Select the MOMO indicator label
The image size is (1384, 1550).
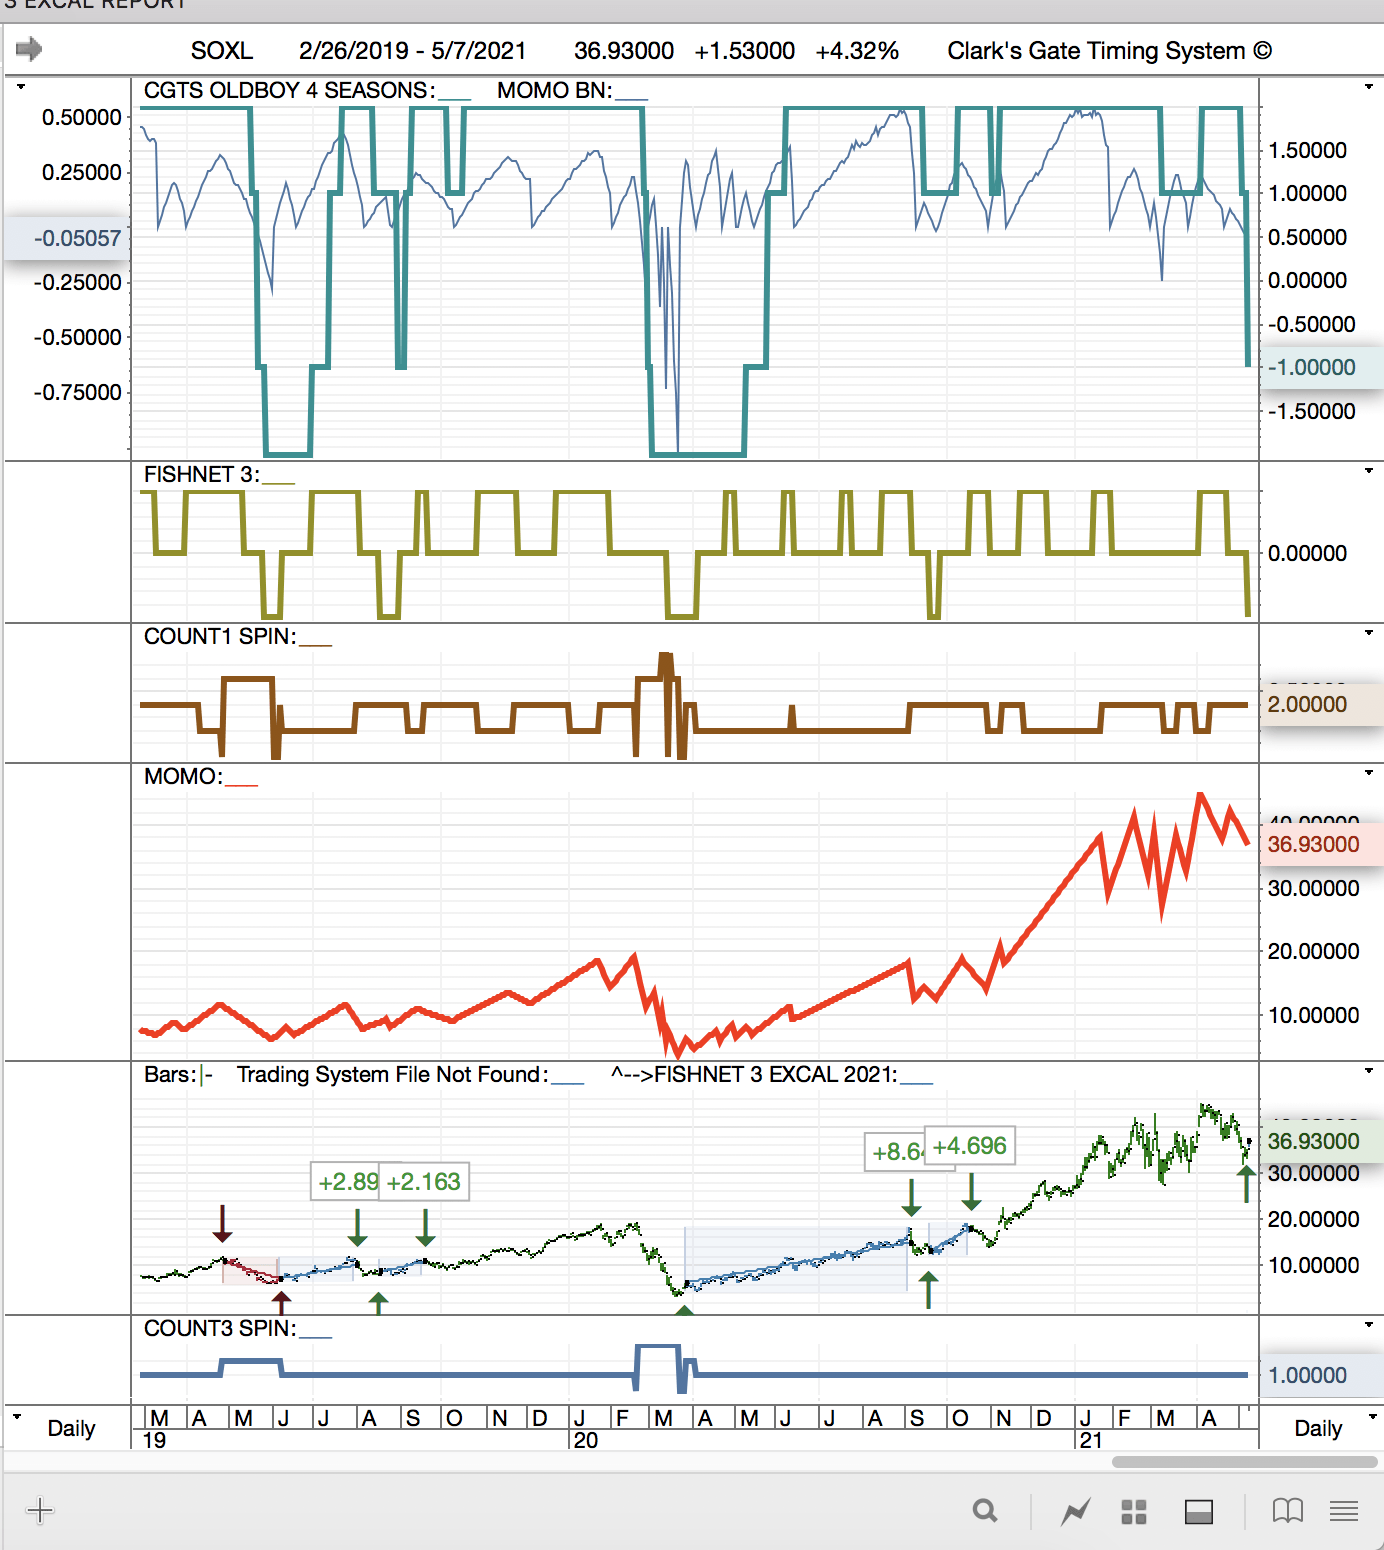pyautogui.click(x=184, y=776)
